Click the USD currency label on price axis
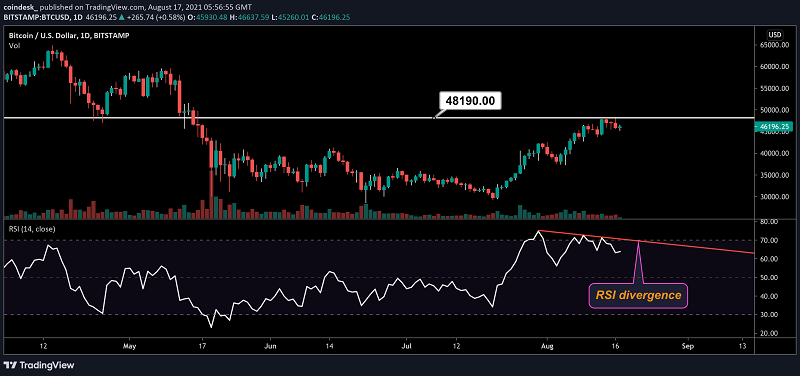 [774, 35]
